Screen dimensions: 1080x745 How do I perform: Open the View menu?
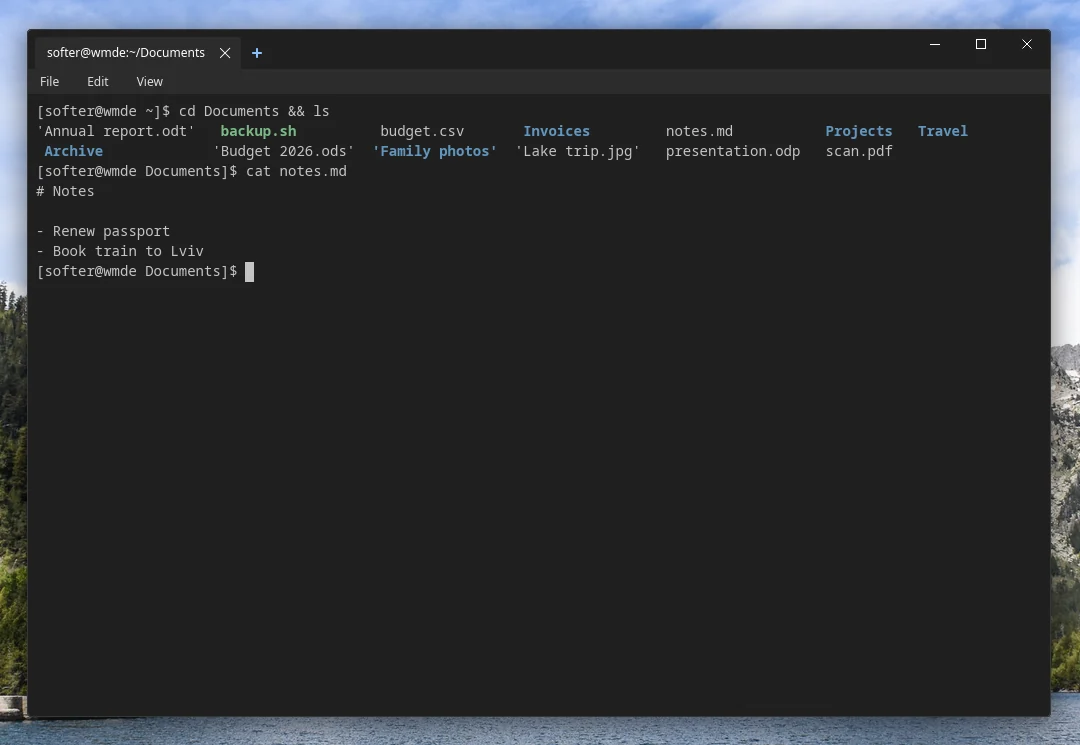coord(149,81)
